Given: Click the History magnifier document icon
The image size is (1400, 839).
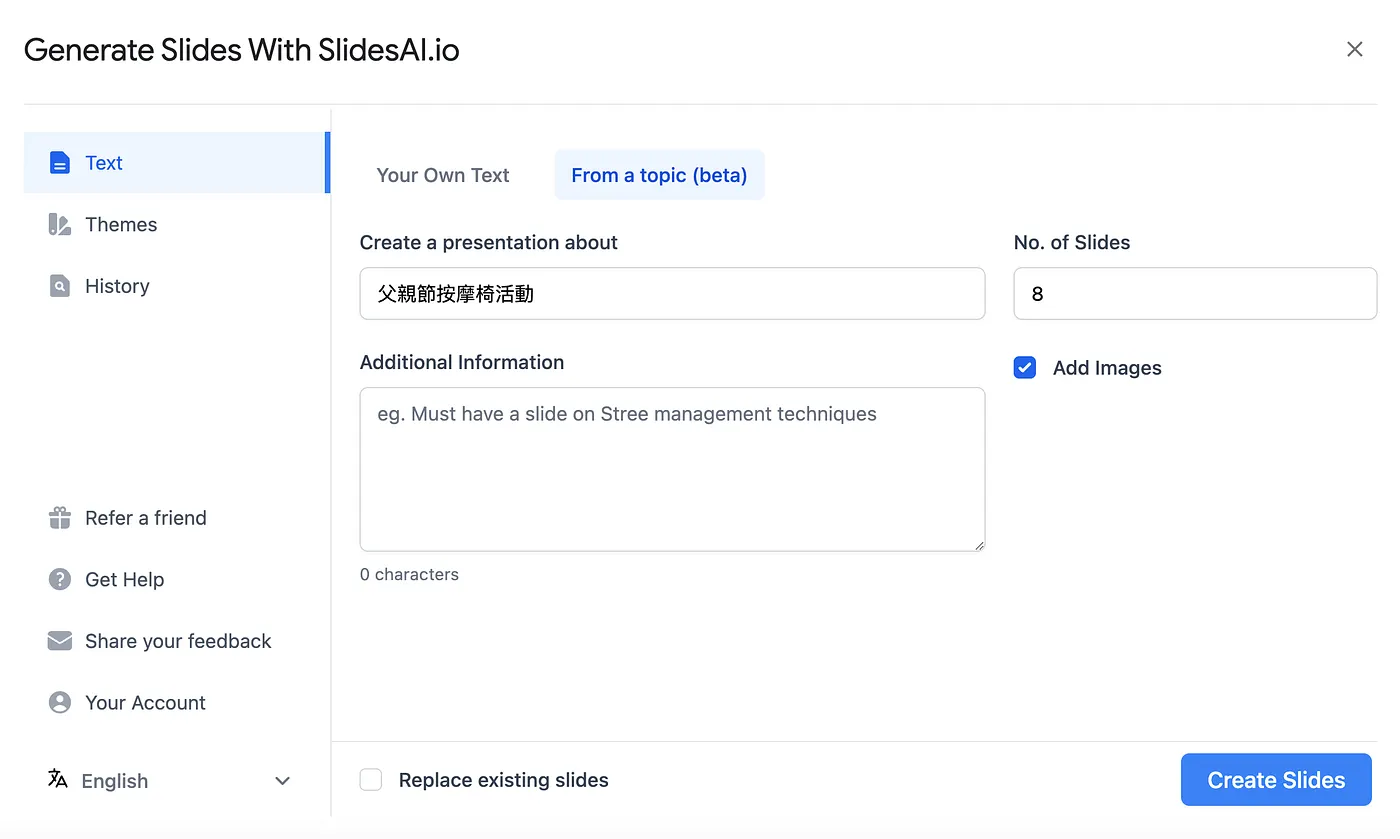Looking at the screenshot, I should (60, 286).
